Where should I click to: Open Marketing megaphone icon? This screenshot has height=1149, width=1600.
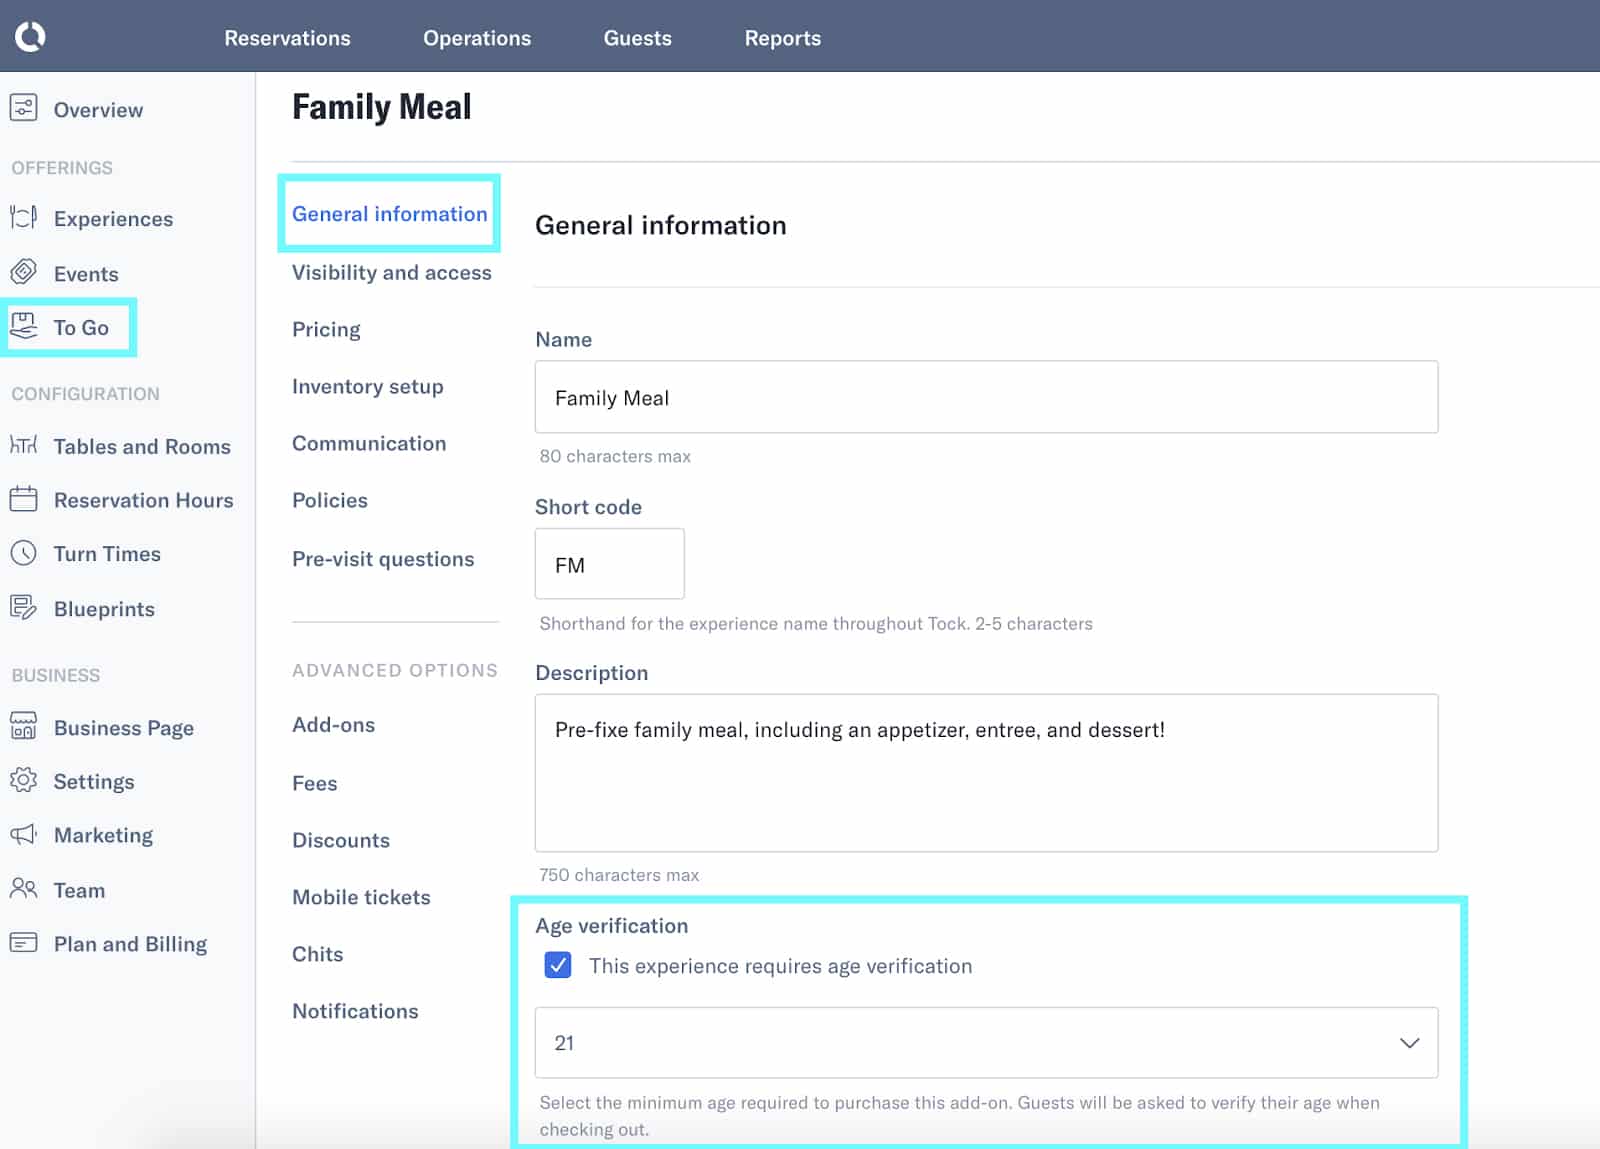click(24, 834)
